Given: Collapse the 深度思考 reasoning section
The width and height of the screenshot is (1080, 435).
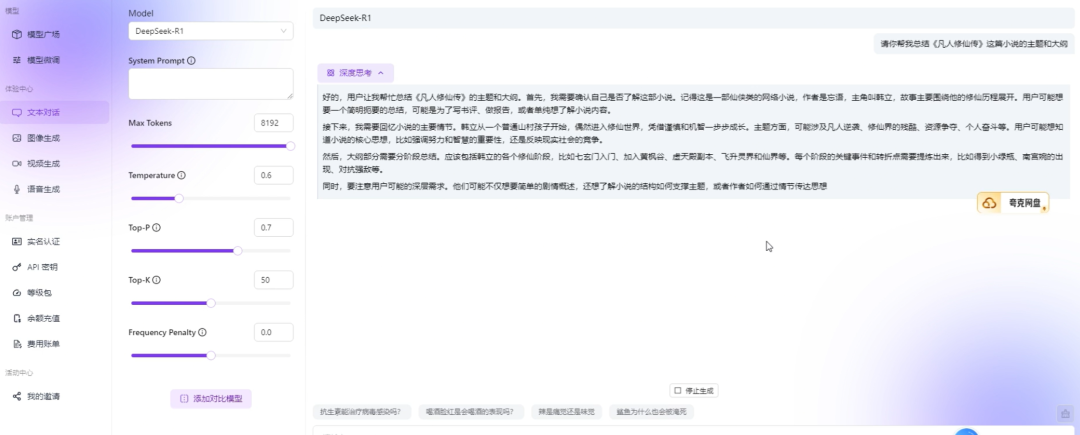Looking at the screenshot, I should point(355,72).
